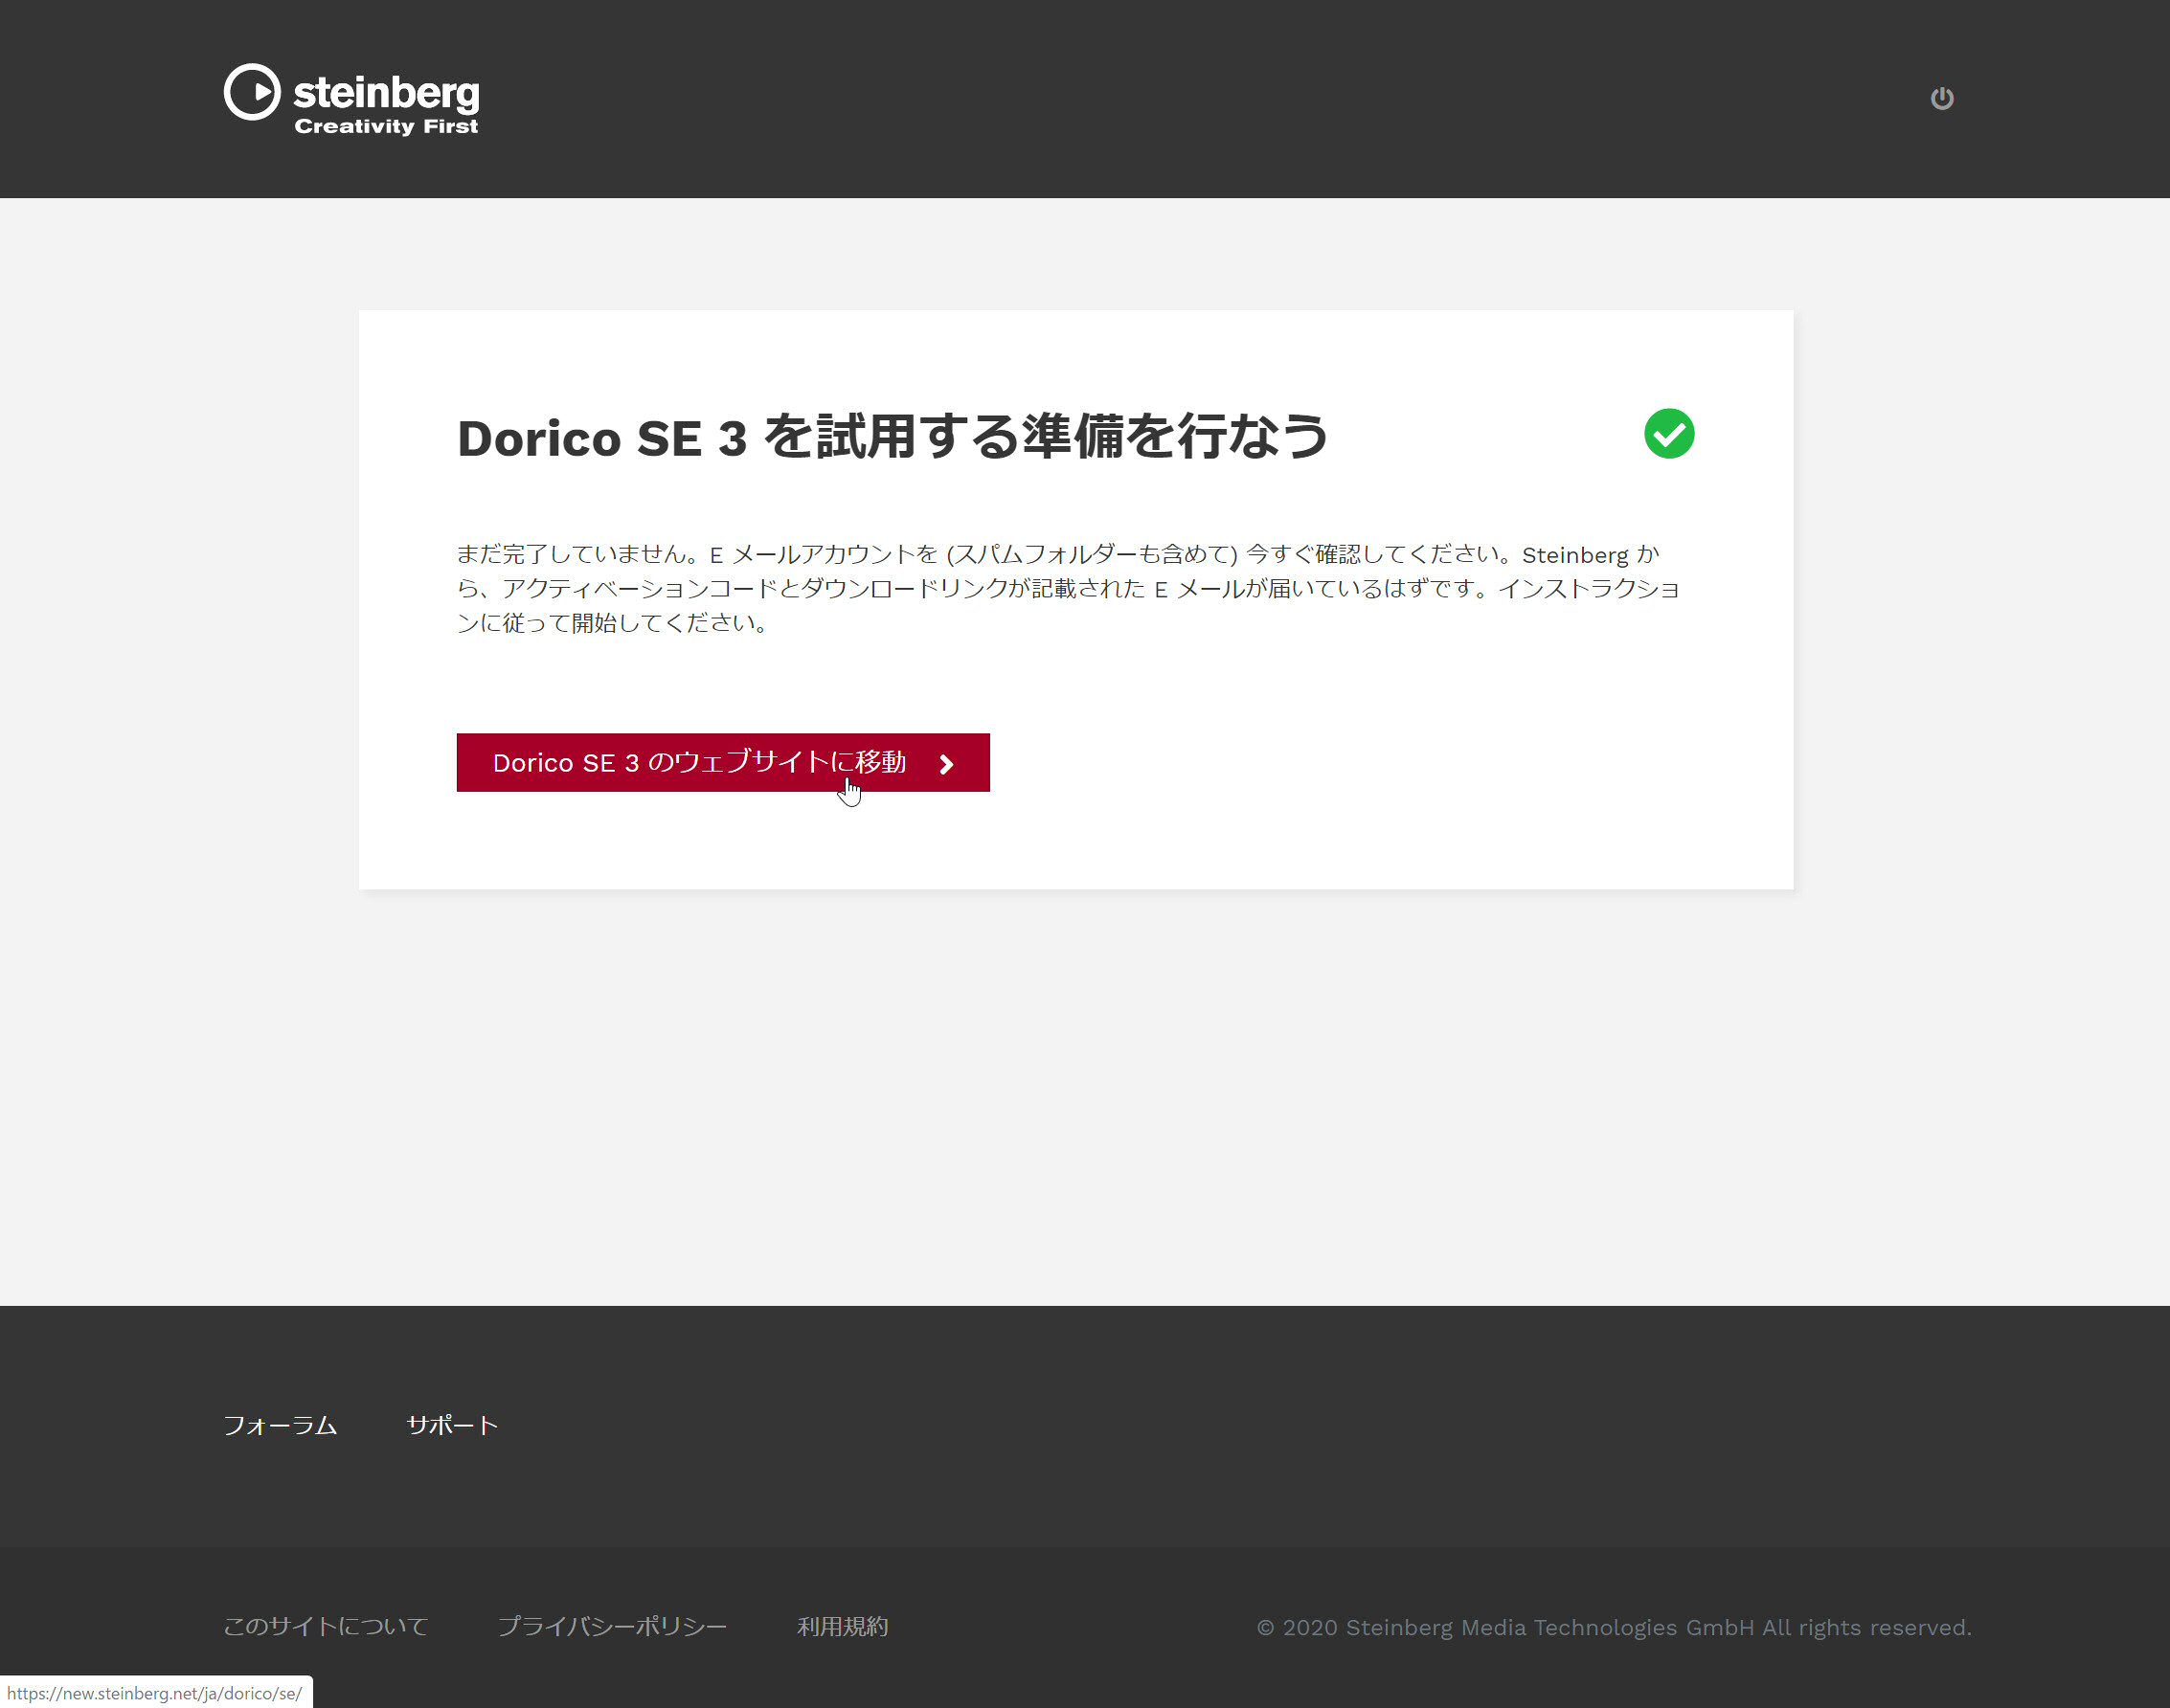
Task: Click the Steinberg logo in the header
Action: click(351, 99)
